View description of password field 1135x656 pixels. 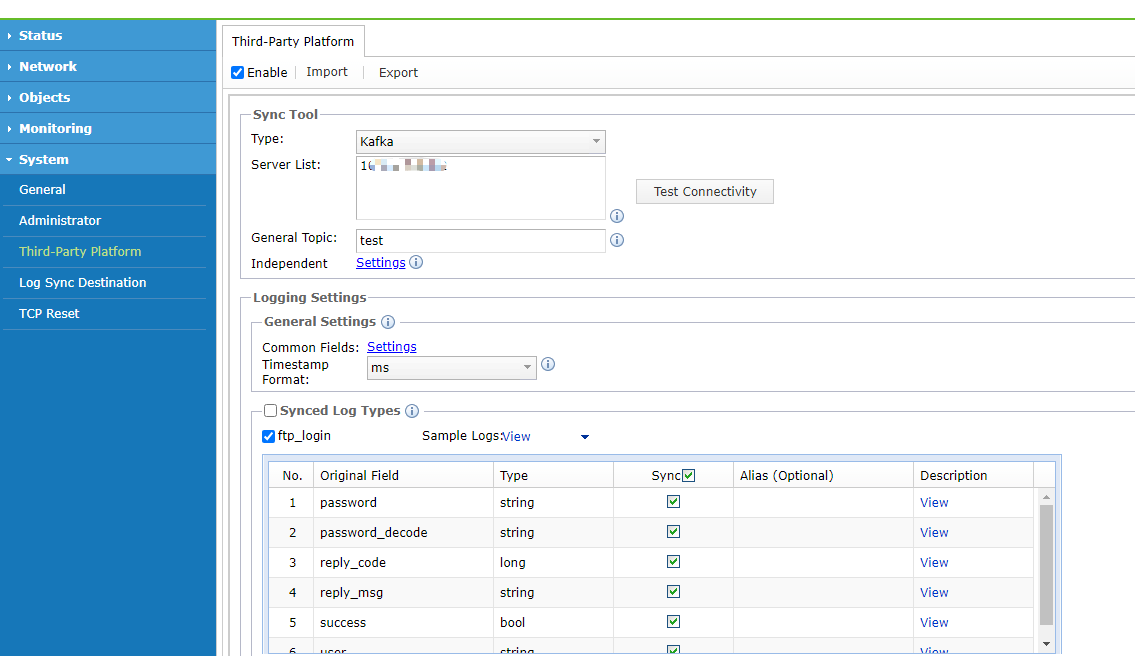click(934, 502)
